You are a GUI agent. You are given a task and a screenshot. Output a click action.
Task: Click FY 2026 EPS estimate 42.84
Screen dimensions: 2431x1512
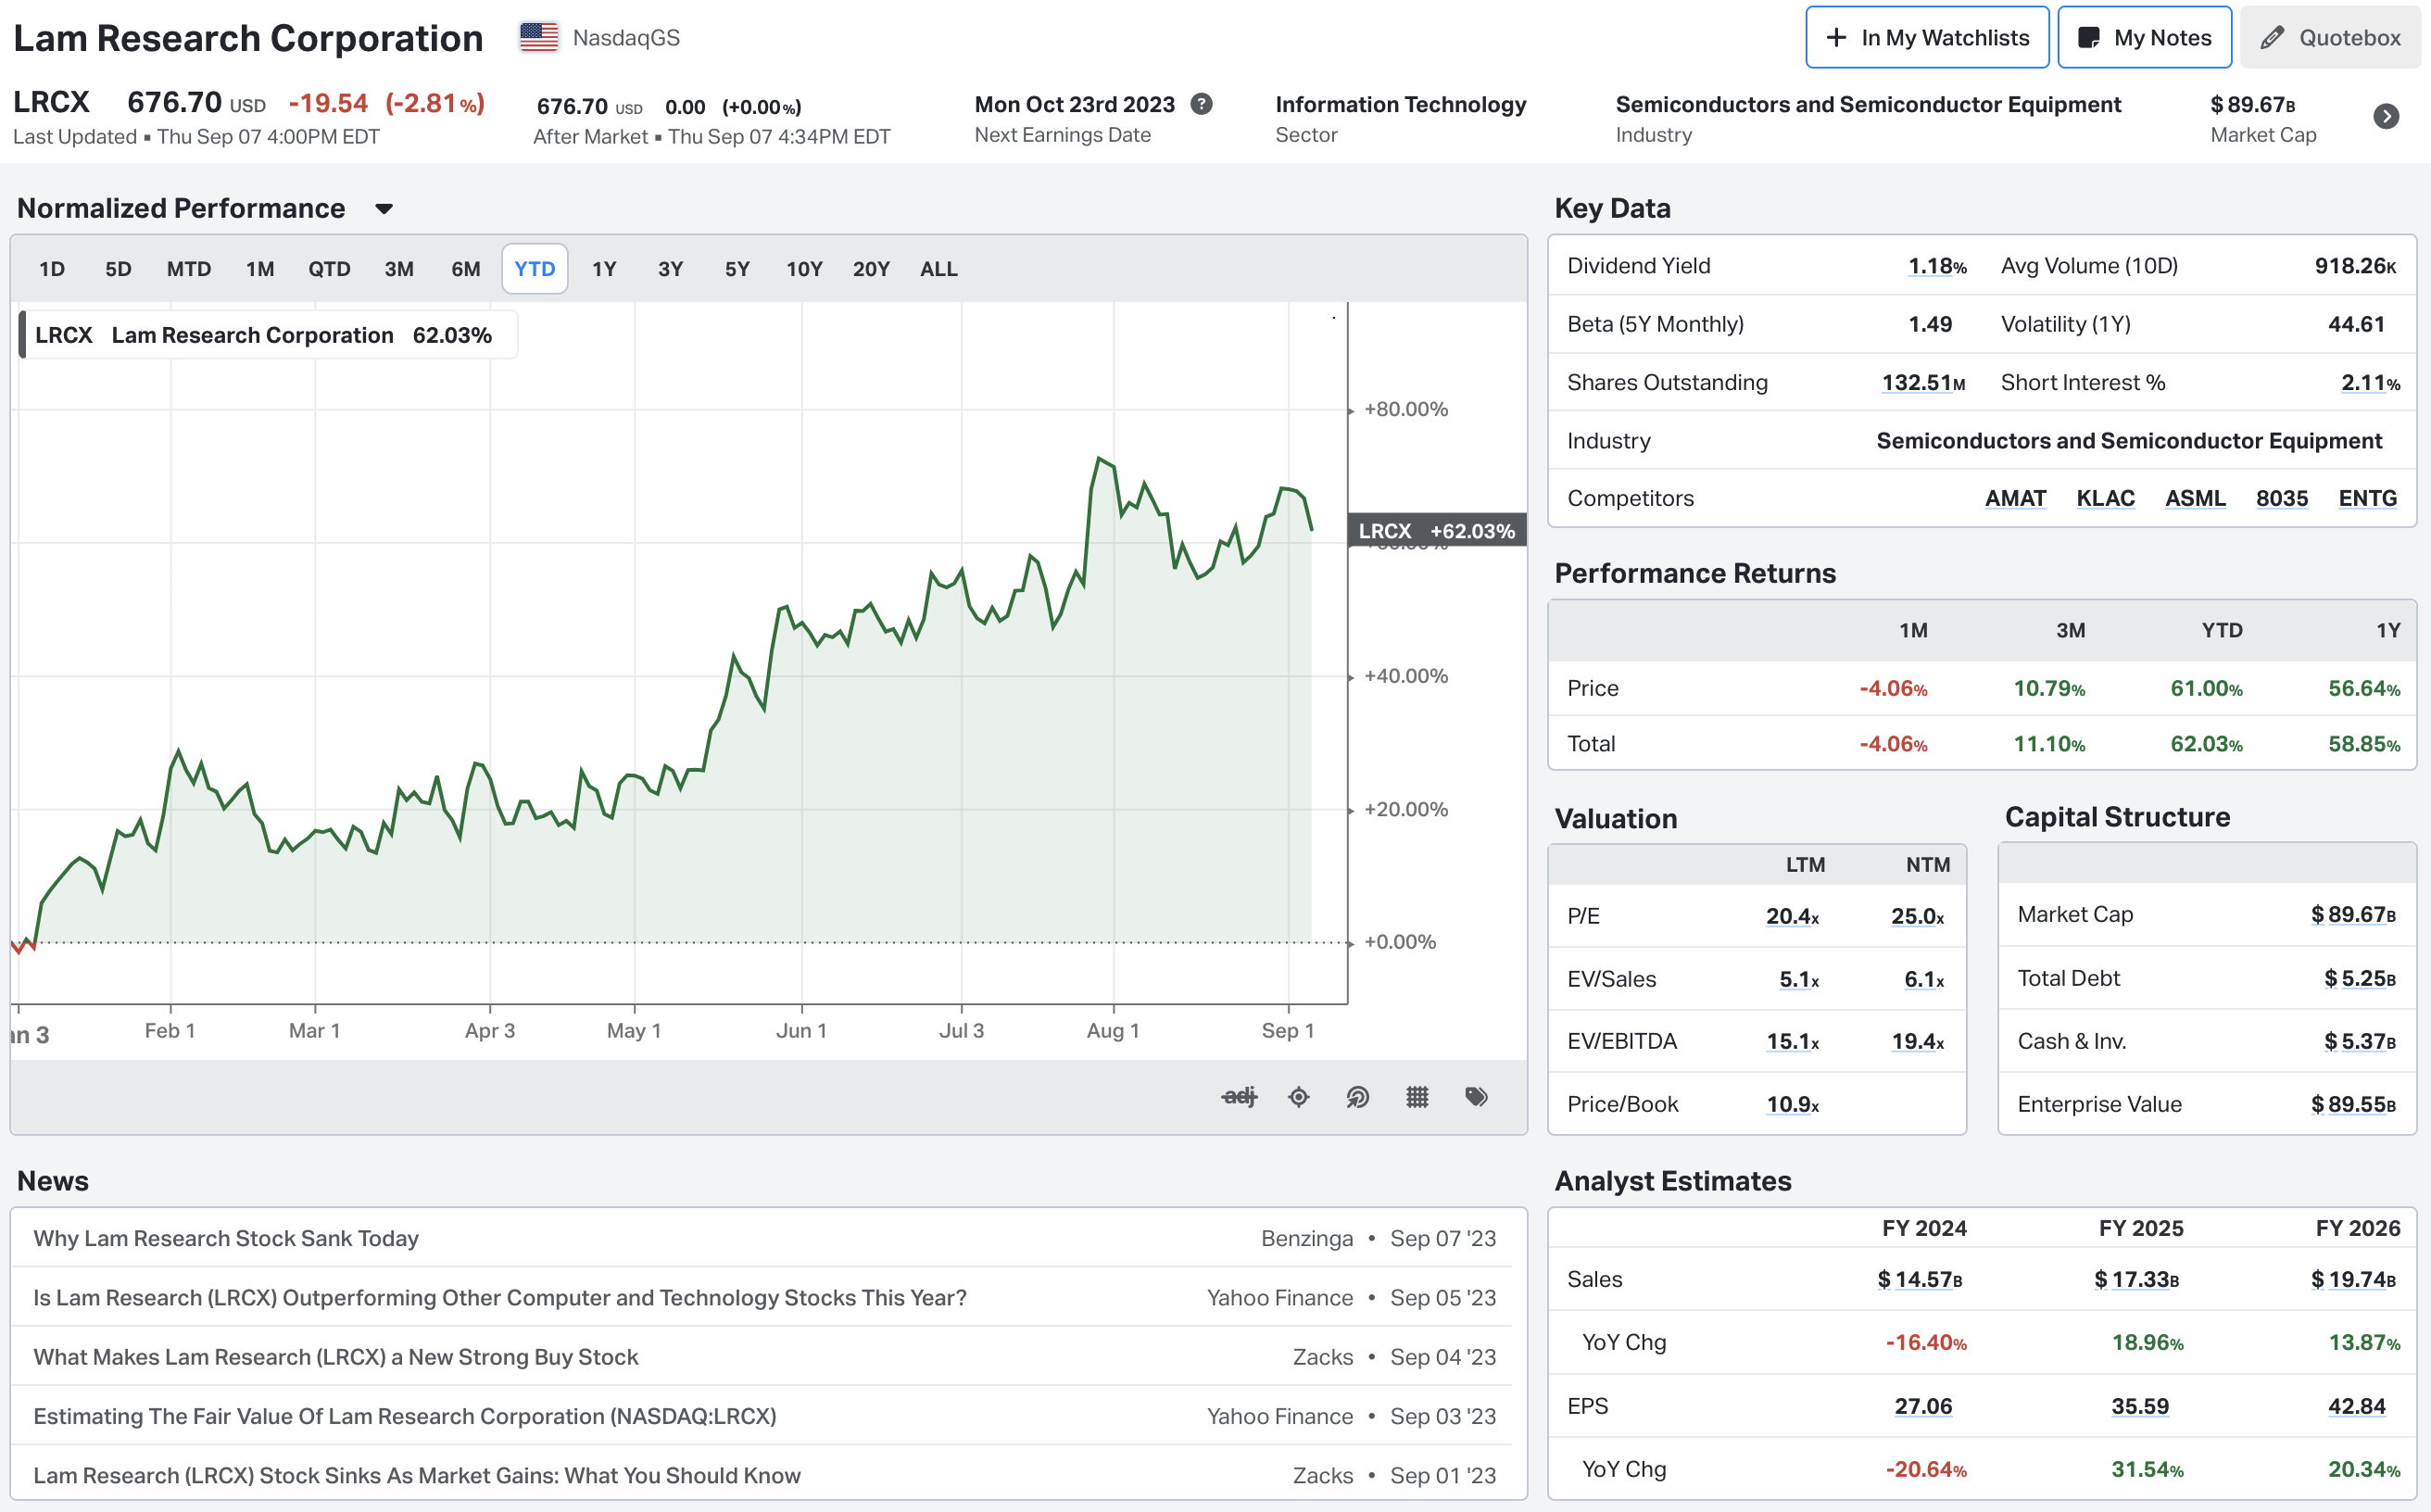tap(2356, 1406)
